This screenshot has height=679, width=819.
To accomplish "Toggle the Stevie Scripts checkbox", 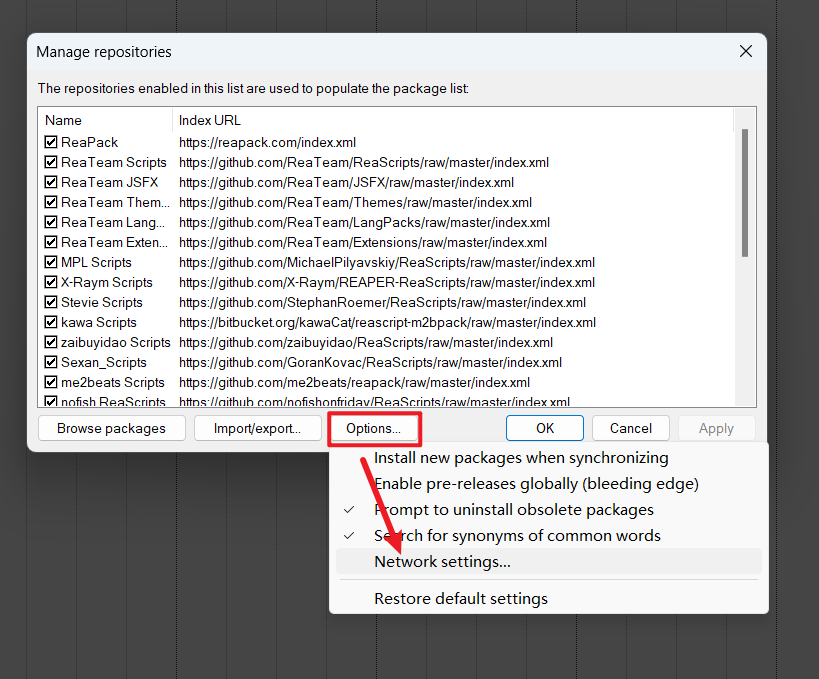I will [x=51, y=302].
